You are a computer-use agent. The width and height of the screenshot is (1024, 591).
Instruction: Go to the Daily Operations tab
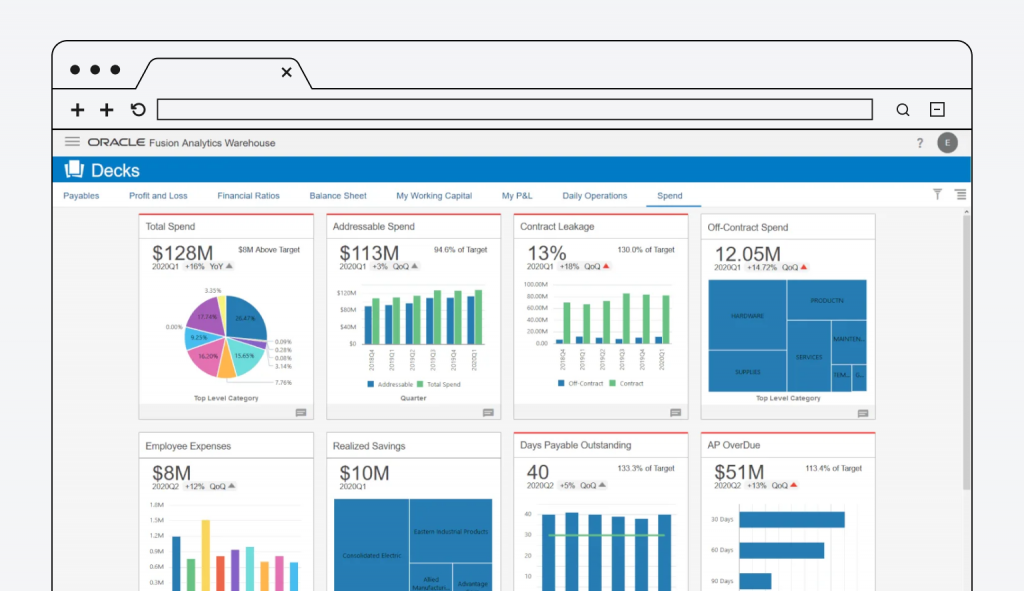coord(595,196)
